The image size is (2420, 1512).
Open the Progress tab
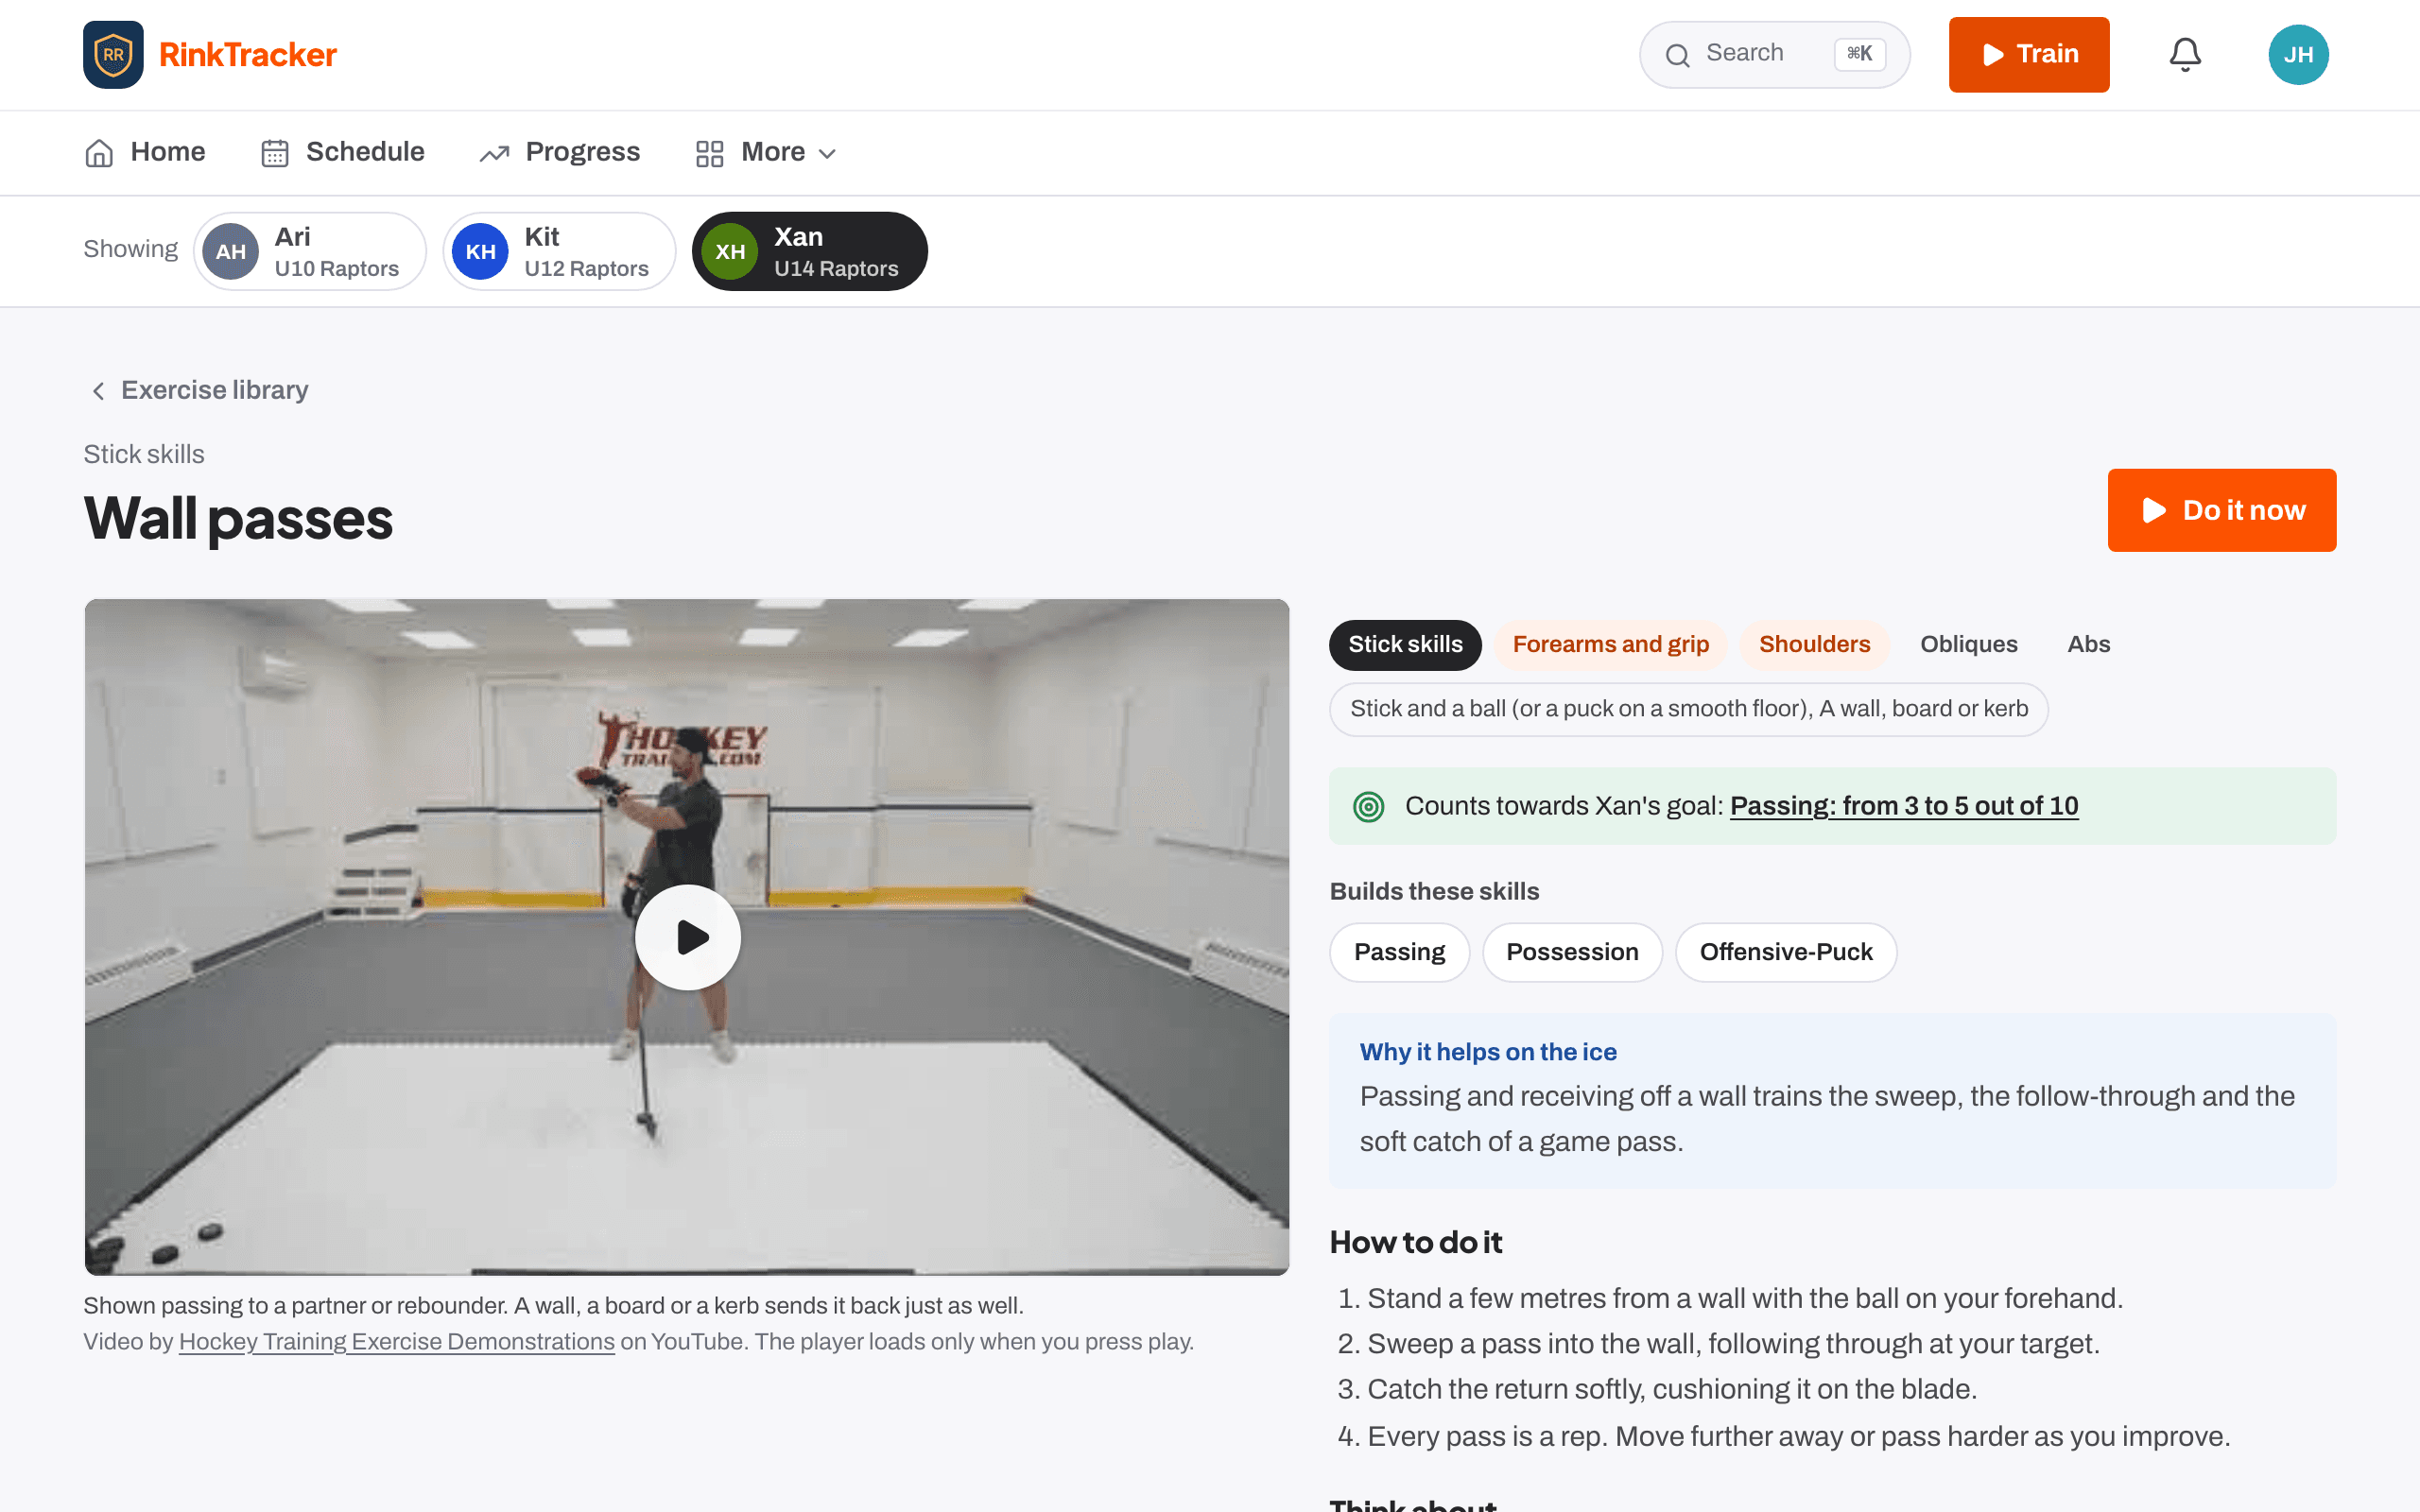[x=560, y=152]
